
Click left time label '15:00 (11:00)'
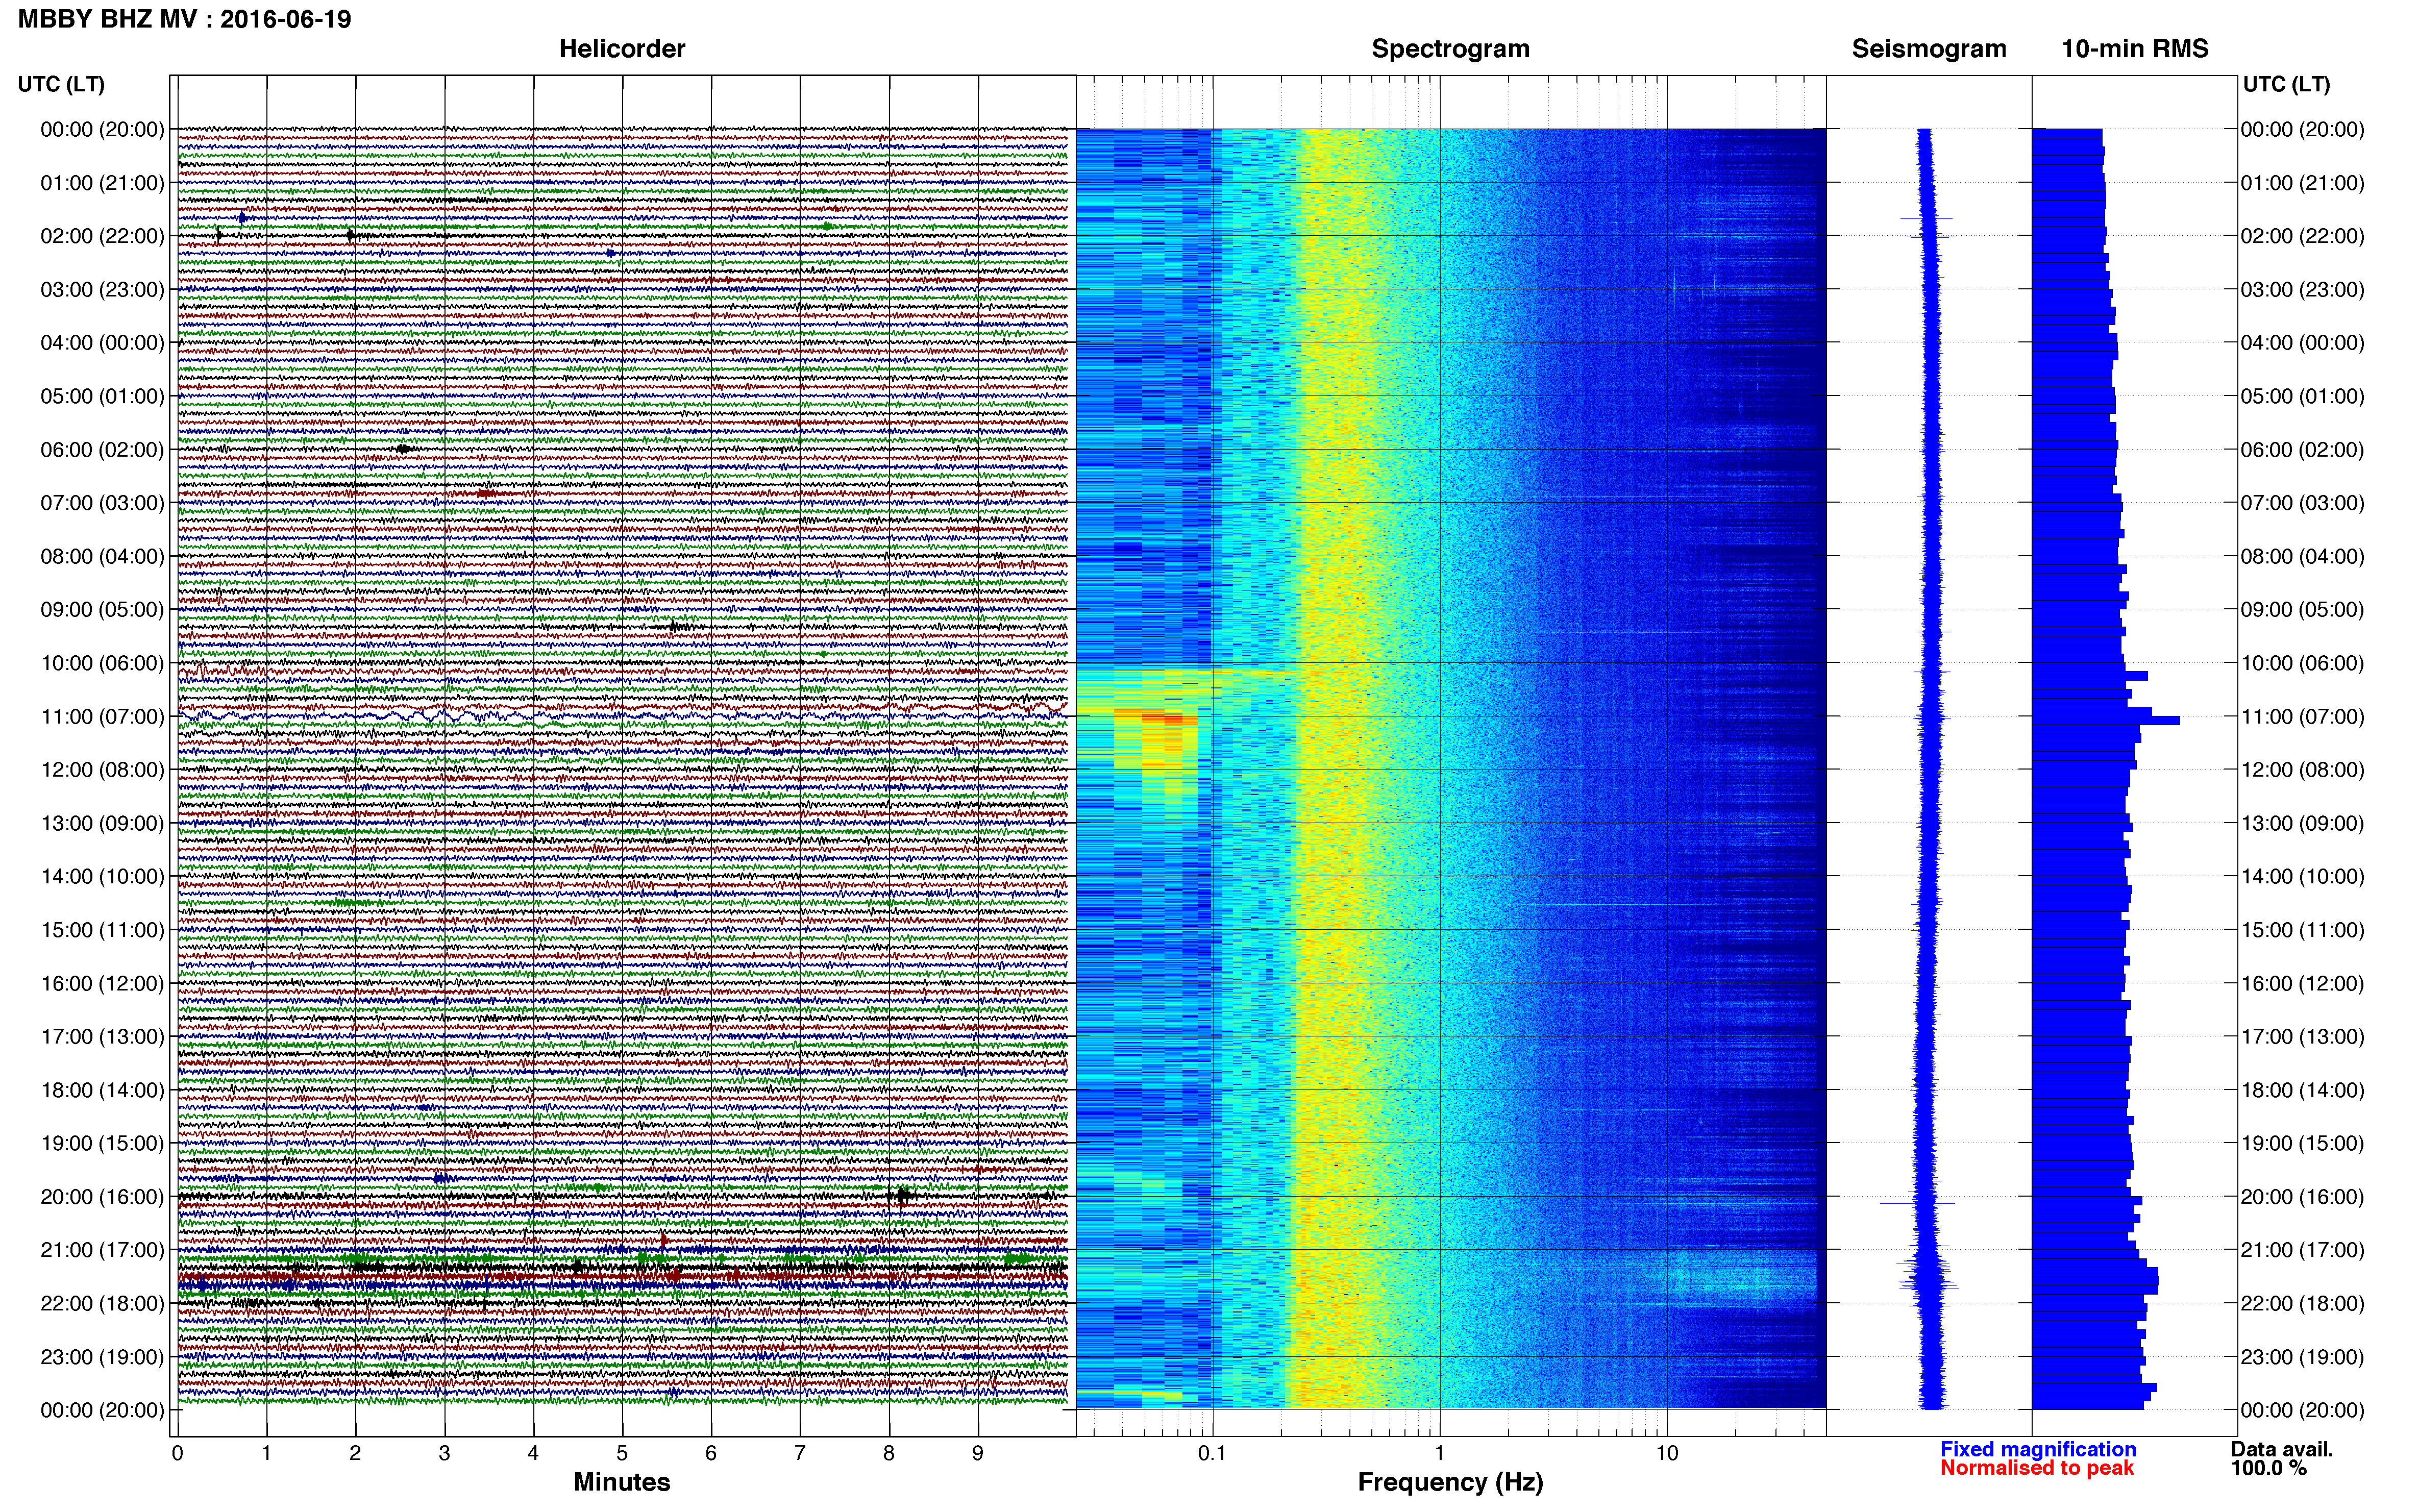point(102,930)
